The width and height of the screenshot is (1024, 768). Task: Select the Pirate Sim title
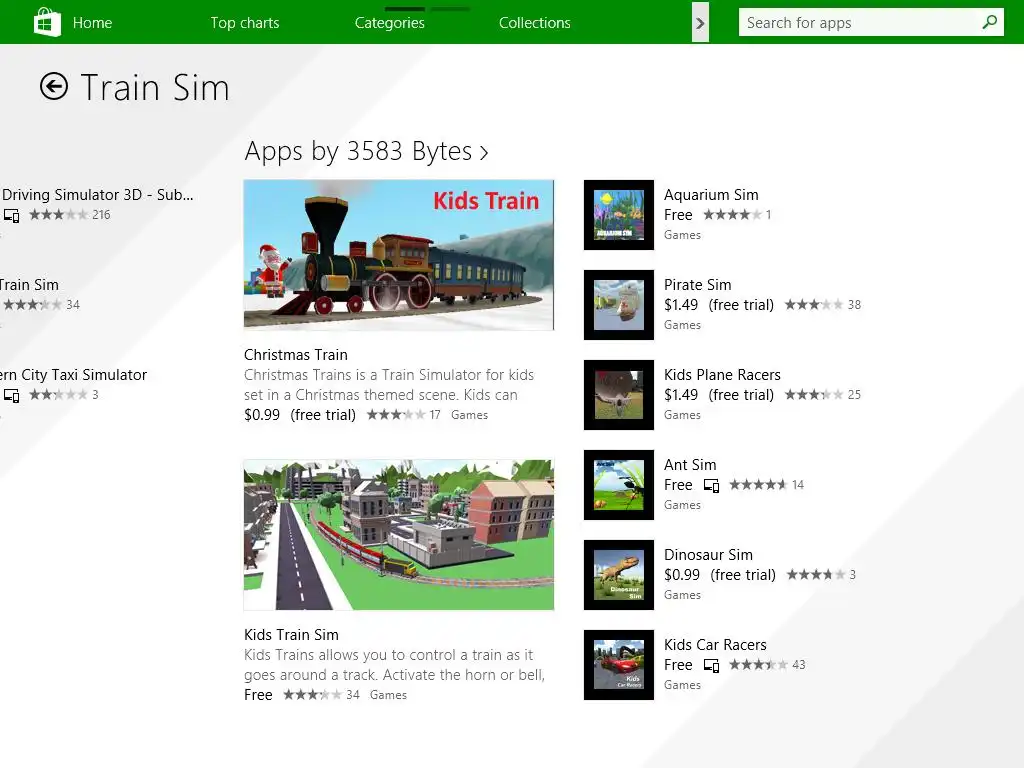click(x=697, y=285)
